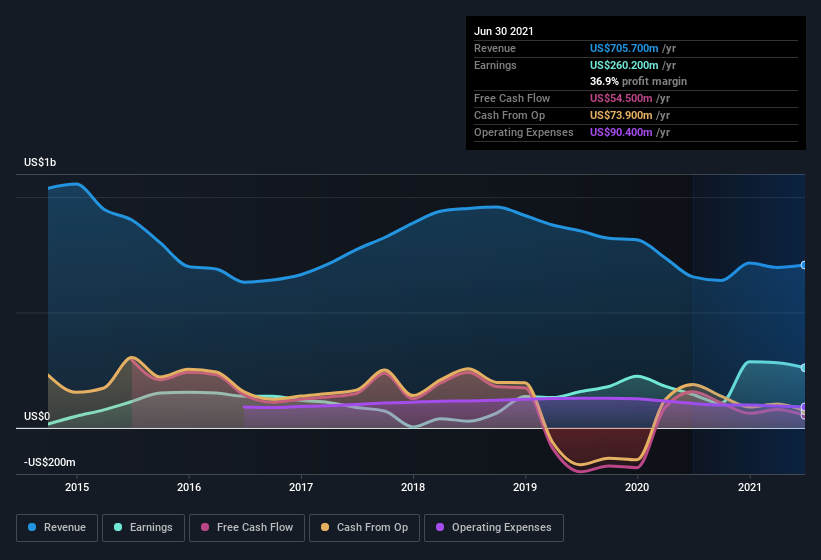Click the 2018 axis label
This screenshot has width=821, height=560.
tap(413, 487)
